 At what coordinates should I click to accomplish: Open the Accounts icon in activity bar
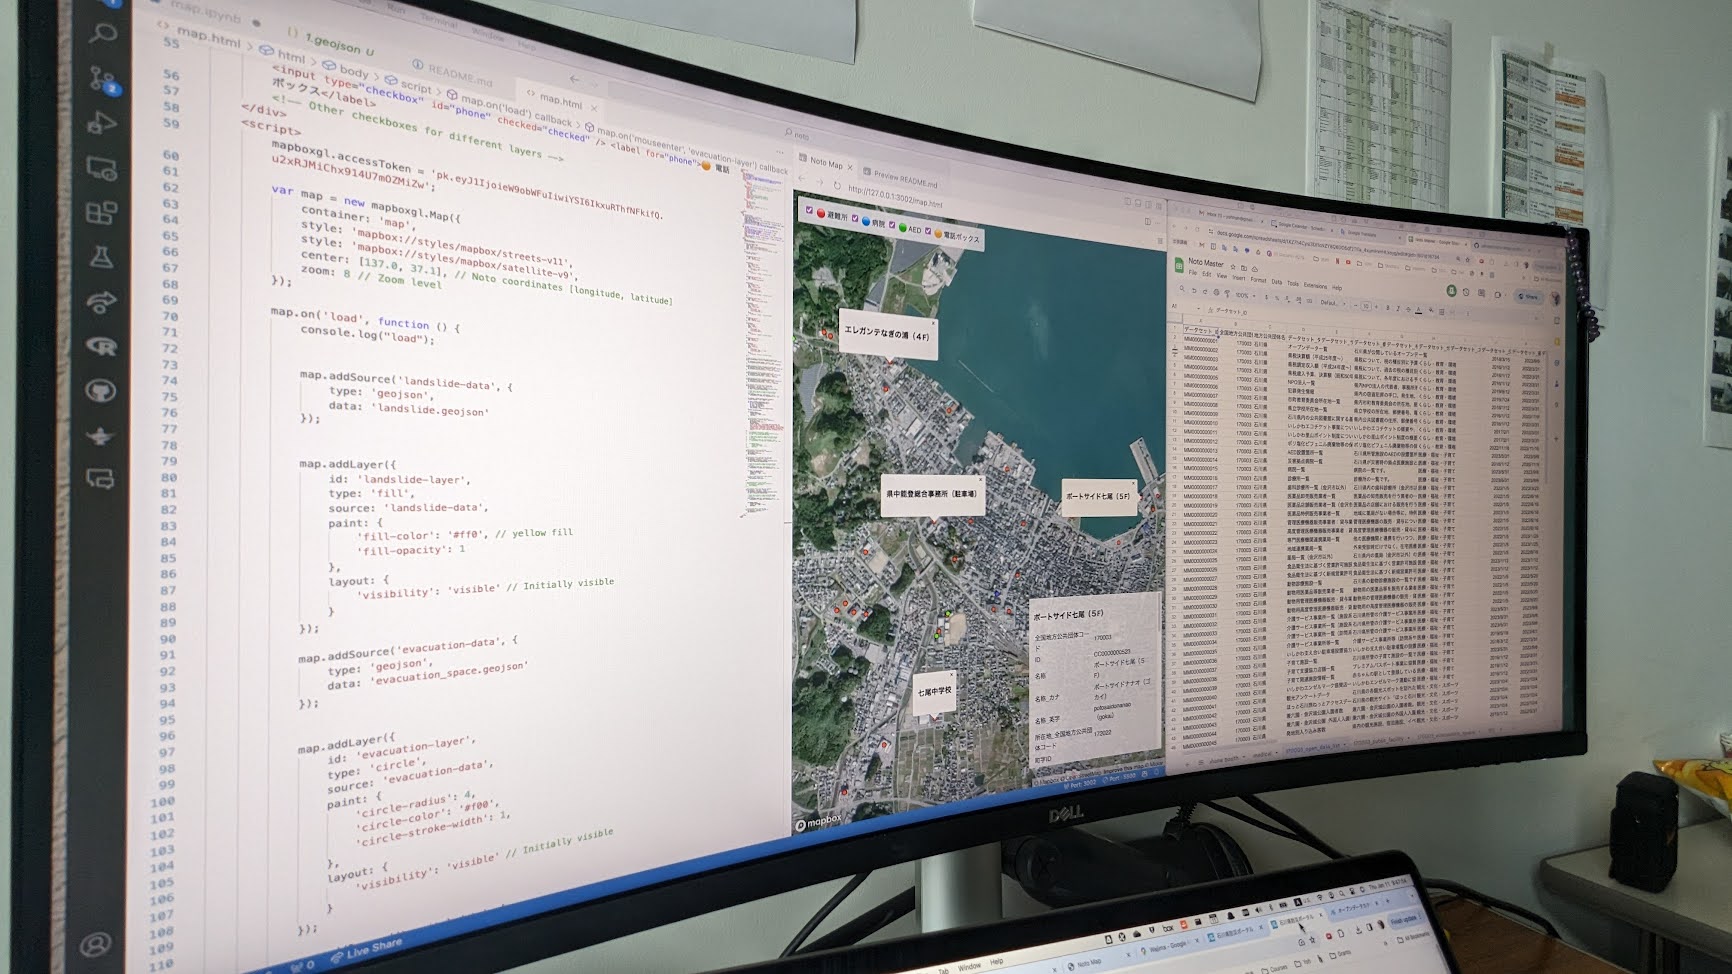[x=96, y=944]
